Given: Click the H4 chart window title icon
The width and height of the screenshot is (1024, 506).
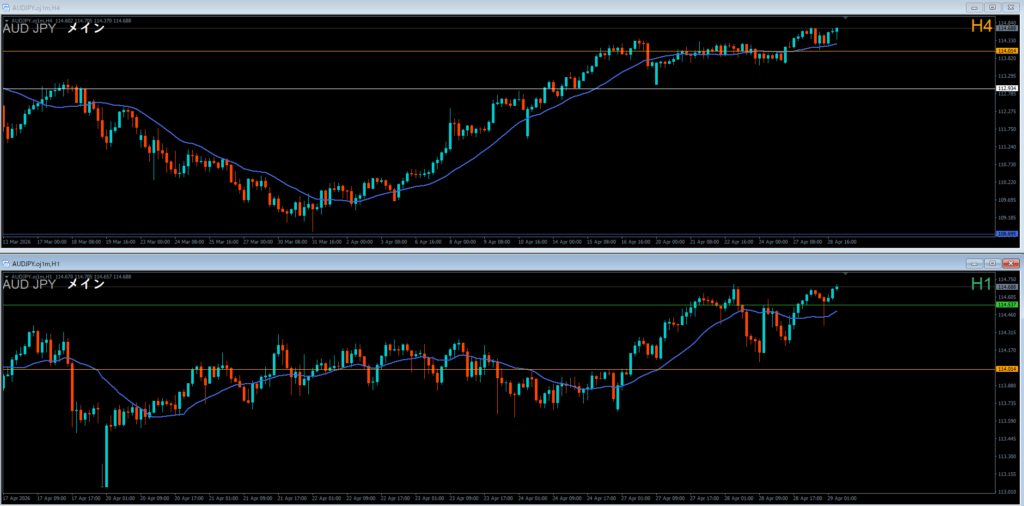Looking at the screenshot, I should pos(7,7).
